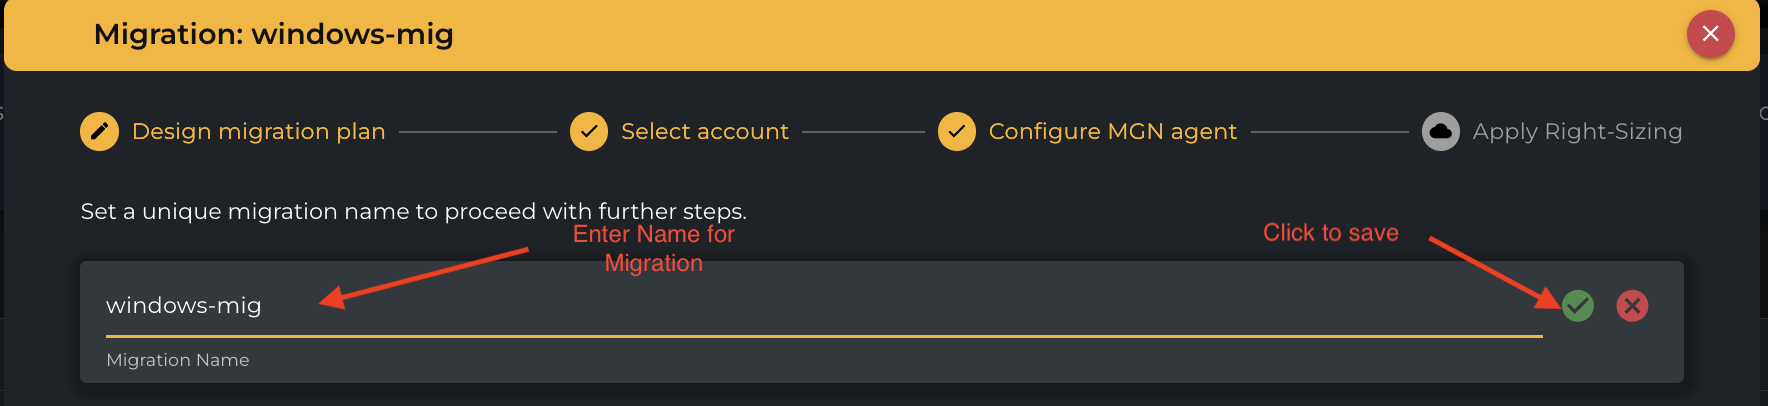The height and width of the screenshot is (406, 1768).
Task: Jump to the Apply Right-Sizing step
Action: click(1577, 131)
